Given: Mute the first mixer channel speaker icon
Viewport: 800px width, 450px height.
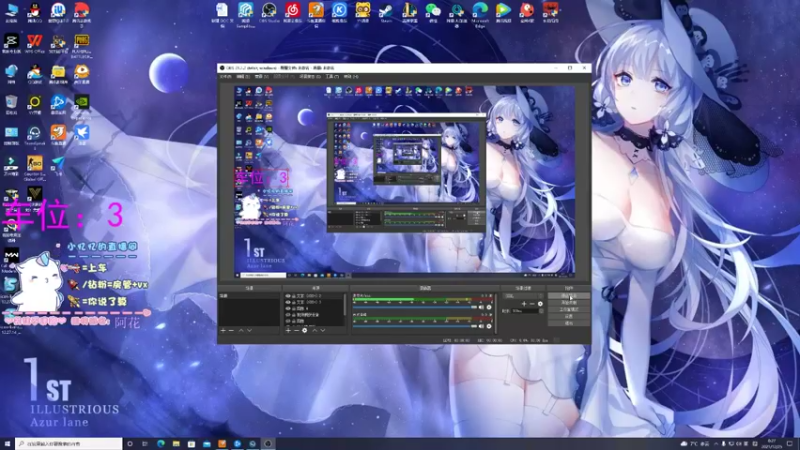Looking at the screenshot, I should coord(481,307).
